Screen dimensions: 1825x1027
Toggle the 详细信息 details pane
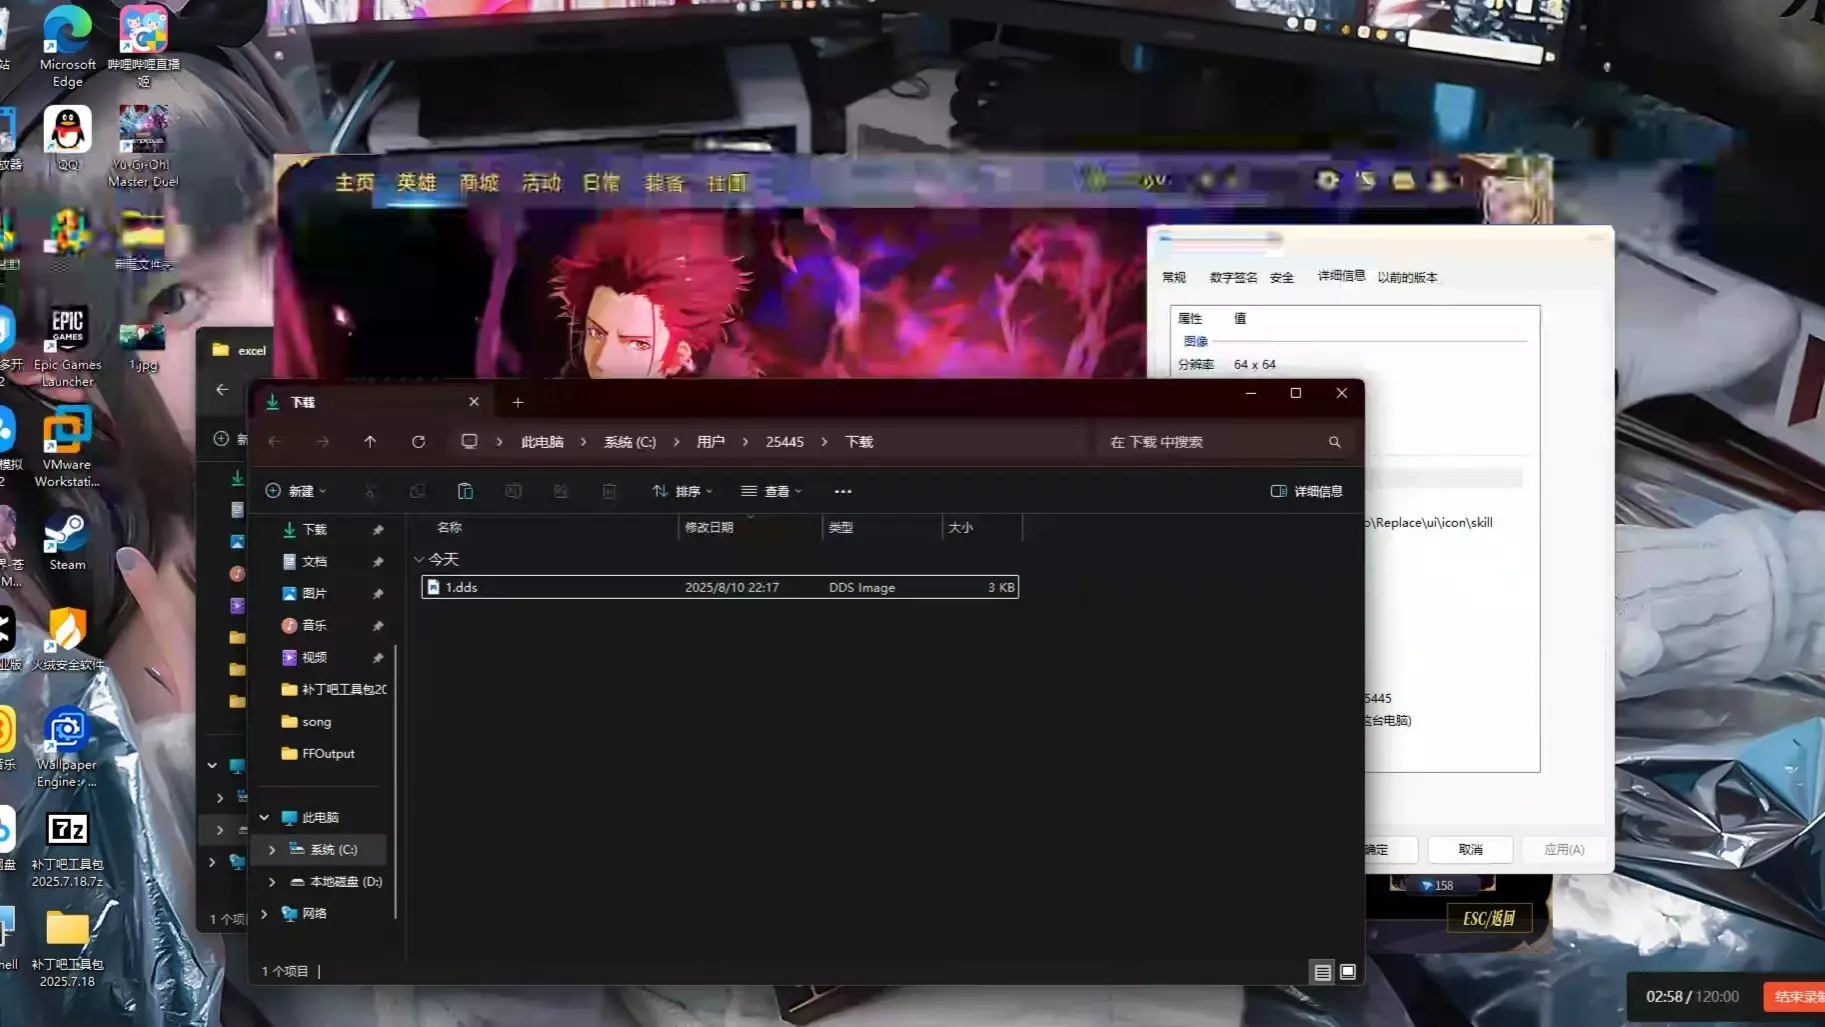(1306, 491)
